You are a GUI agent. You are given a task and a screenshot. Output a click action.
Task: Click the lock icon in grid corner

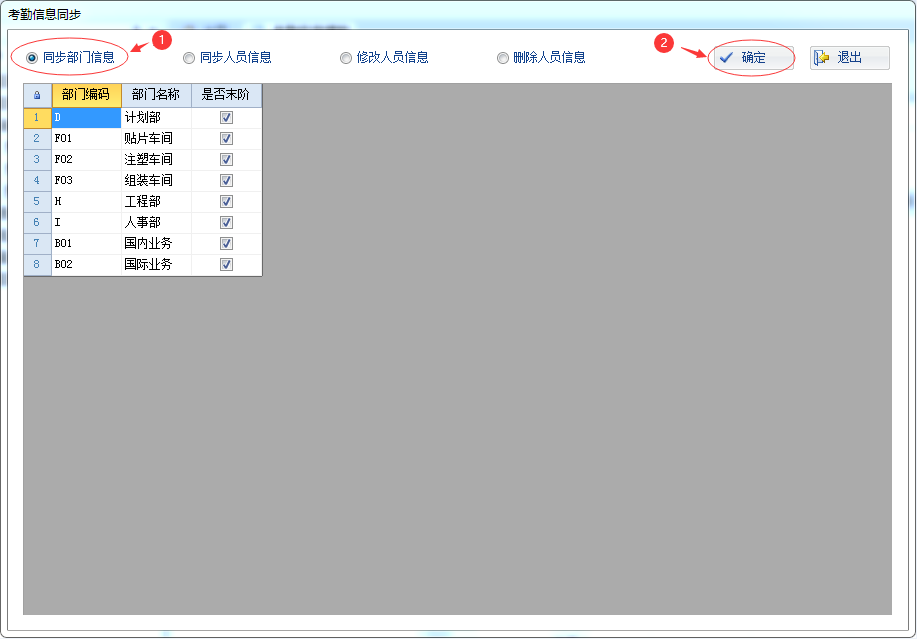(37, 95)
